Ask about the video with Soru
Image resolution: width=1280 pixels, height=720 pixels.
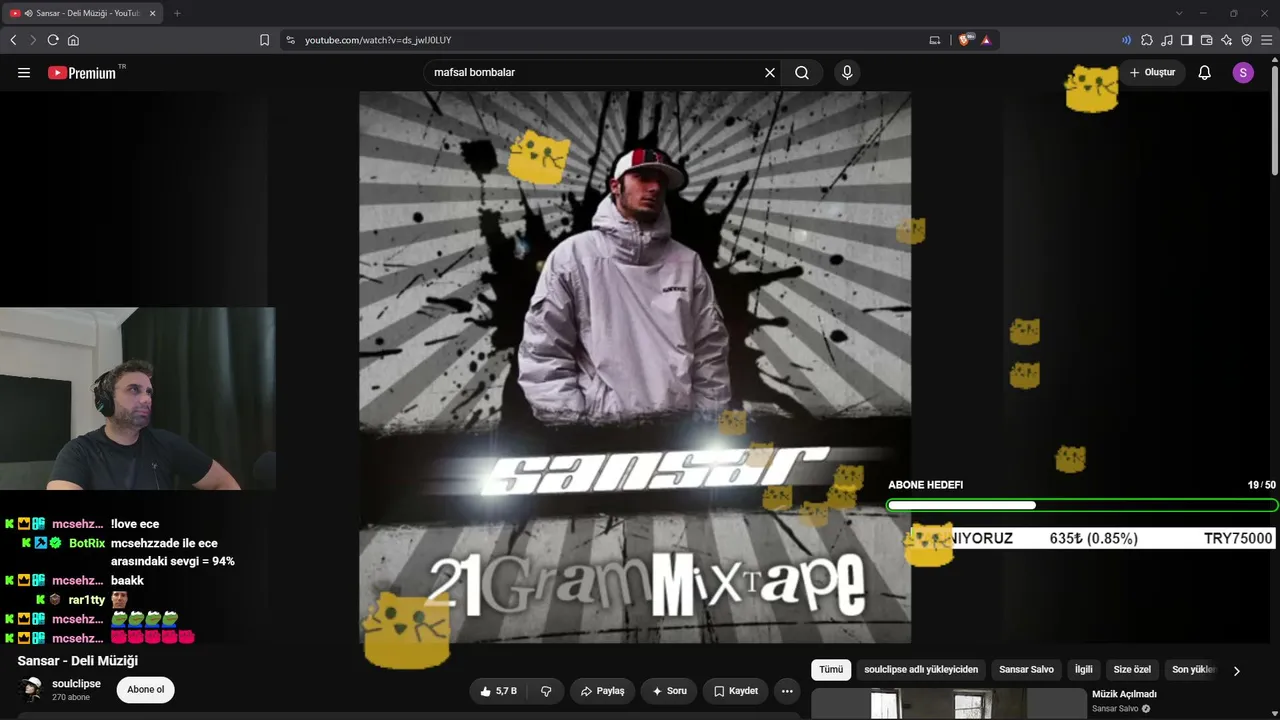point(669,691)
